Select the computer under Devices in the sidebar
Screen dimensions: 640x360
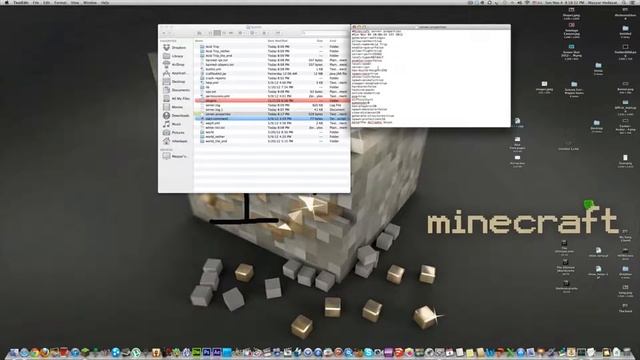coord(175,156)
